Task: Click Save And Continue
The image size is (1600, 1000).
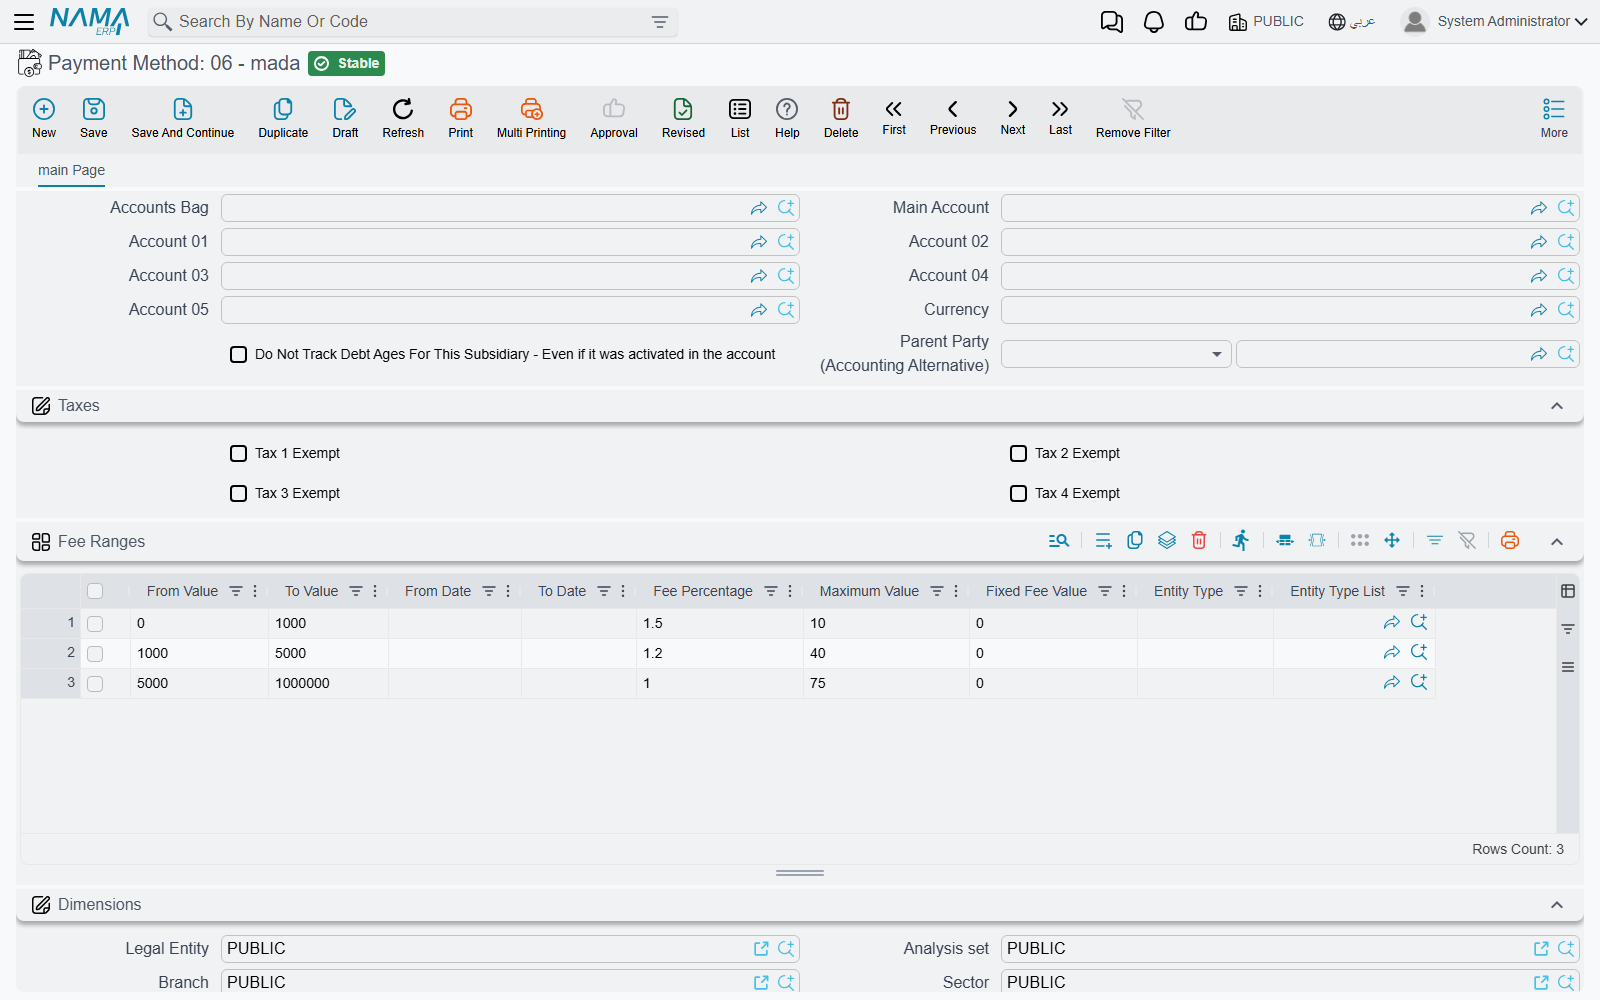Action: (183, 118)
